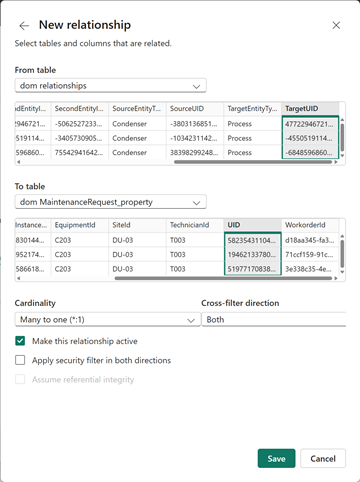
Task: Click the cell -6848596860... in TargetUID
Action: tap(310, 153)
